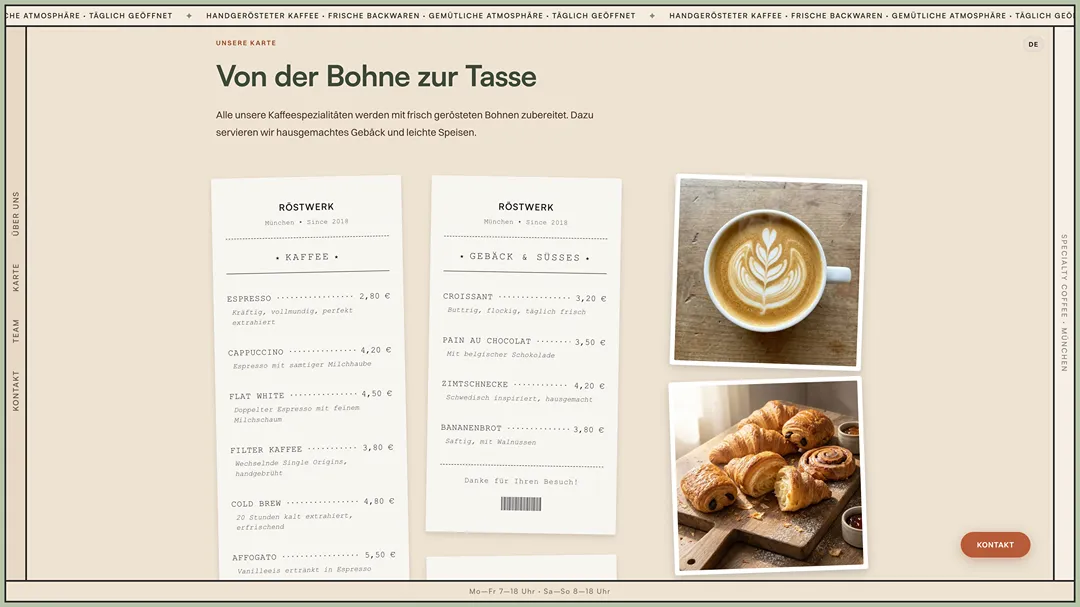The height and width of the screenshot is (607, 1080).
Task: Click the BANANENBROT menu line
Action: tap(525, 428)
